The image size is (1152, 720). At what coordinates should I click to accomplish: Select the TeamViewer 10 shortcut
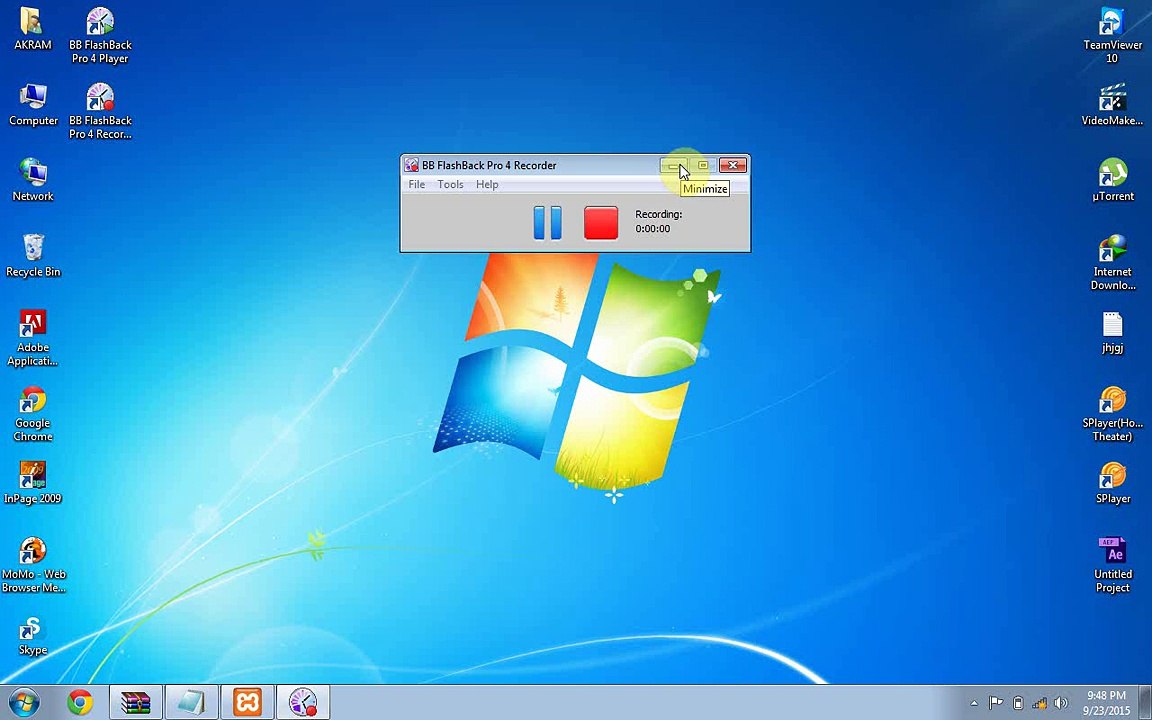tap(1112, 35)
